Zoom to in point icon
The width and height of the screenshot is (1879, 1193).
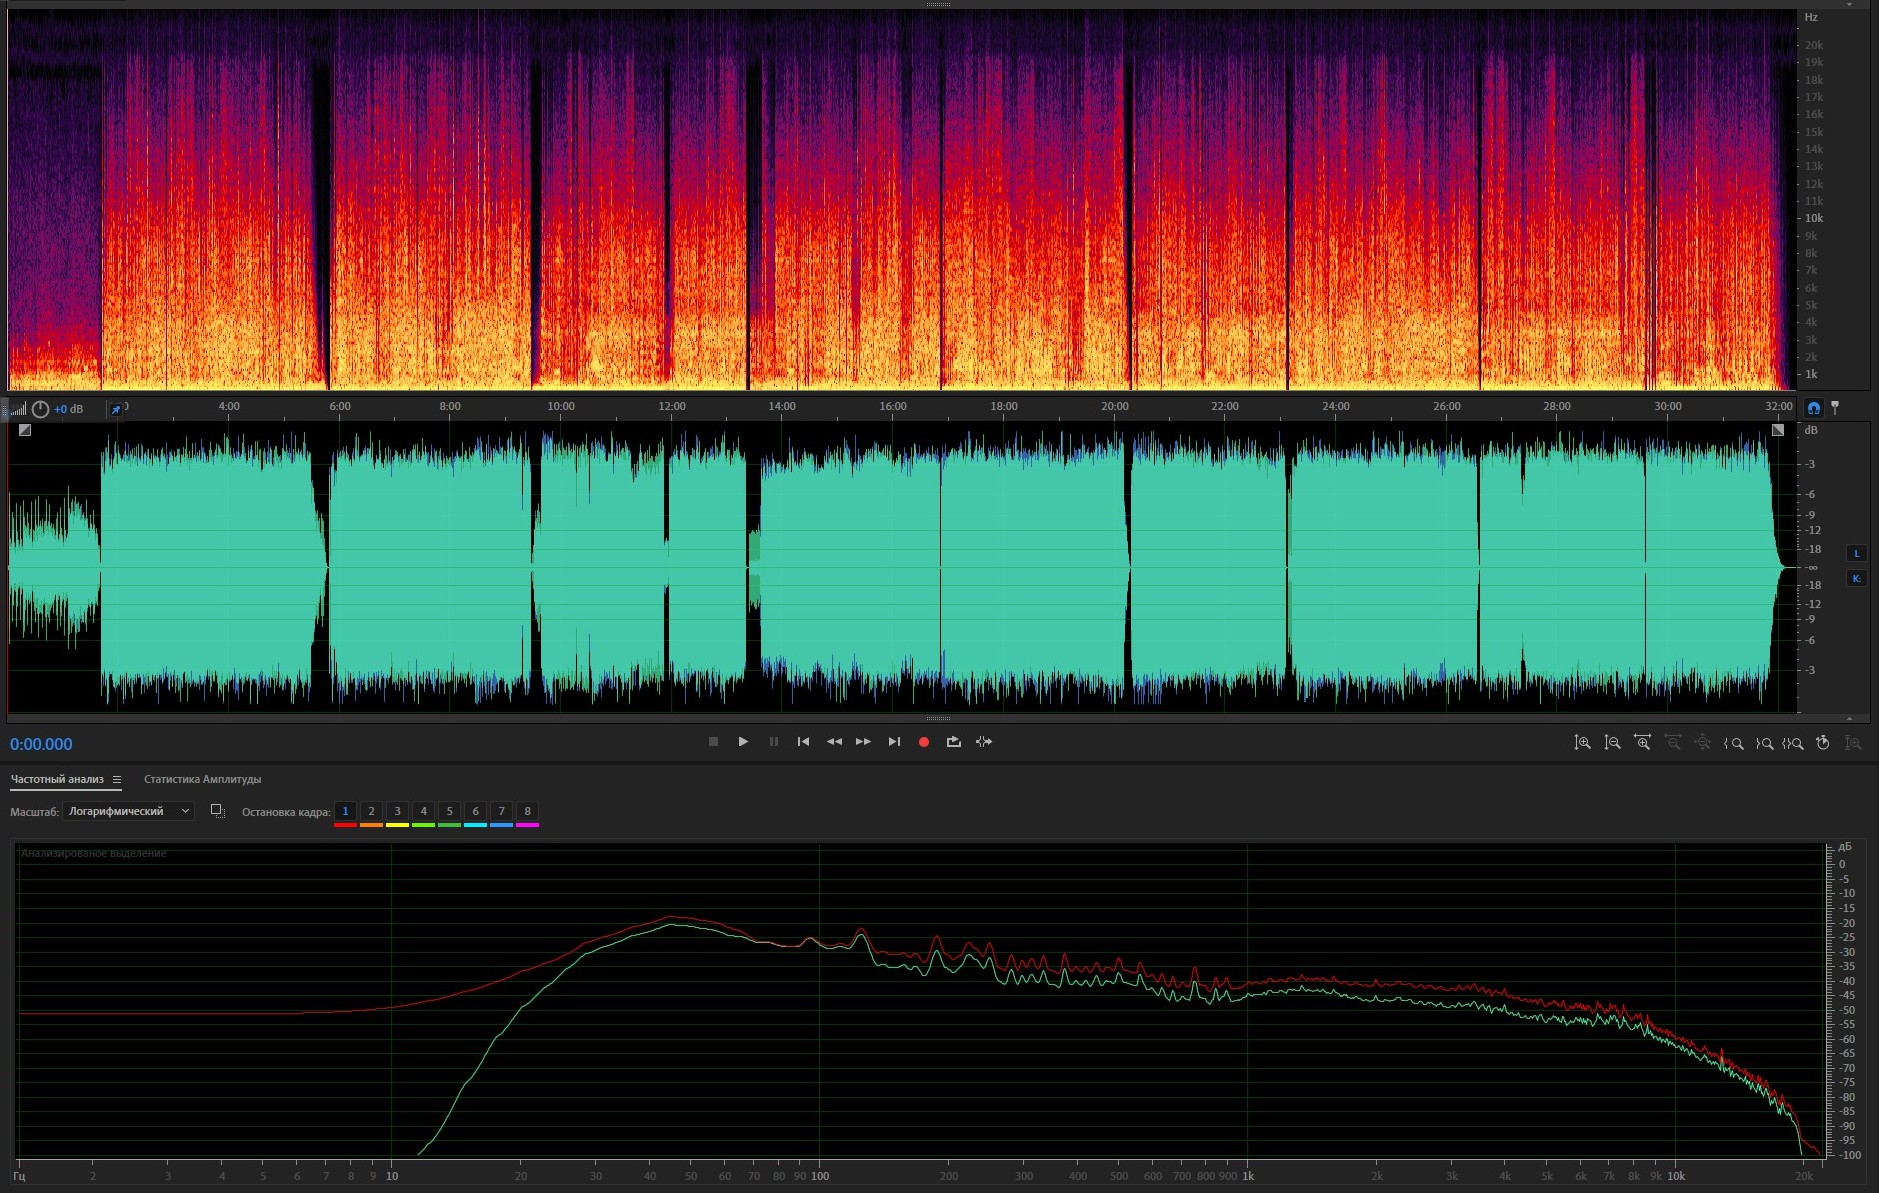(x=1733, y=743)
